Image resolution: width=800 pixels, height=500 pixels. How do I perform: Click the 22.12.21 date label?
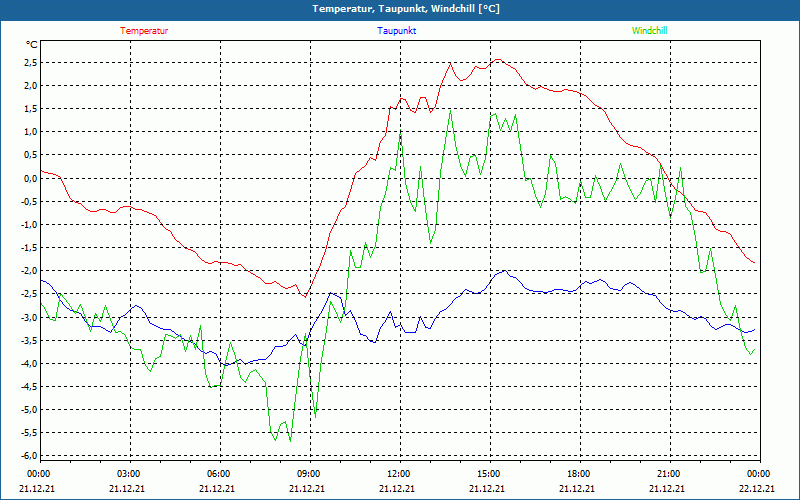point(757,488)
